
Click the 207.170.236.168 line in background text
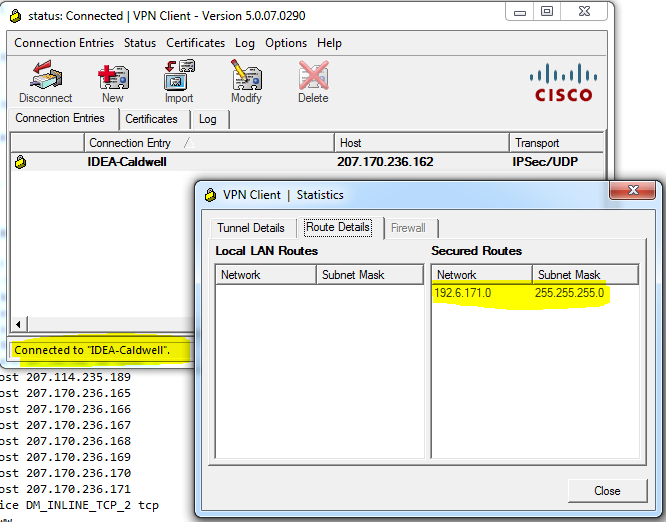pos(78,441)
